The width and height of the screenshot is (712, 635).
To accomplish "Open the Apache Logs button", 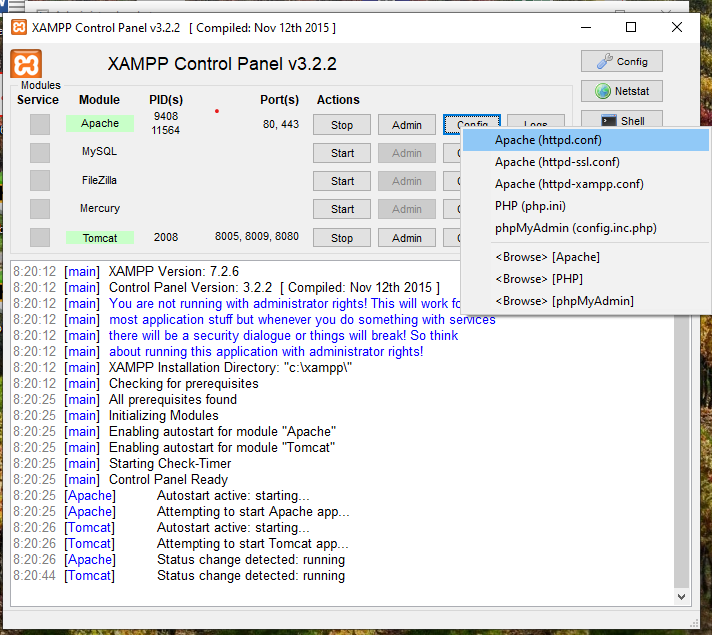I will click(536, 122).
